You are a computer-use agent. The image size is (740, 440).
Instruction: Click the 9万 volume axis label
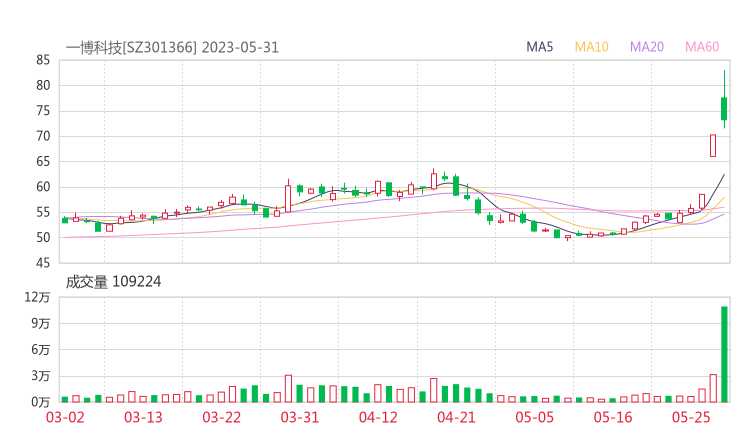(41, 323)
